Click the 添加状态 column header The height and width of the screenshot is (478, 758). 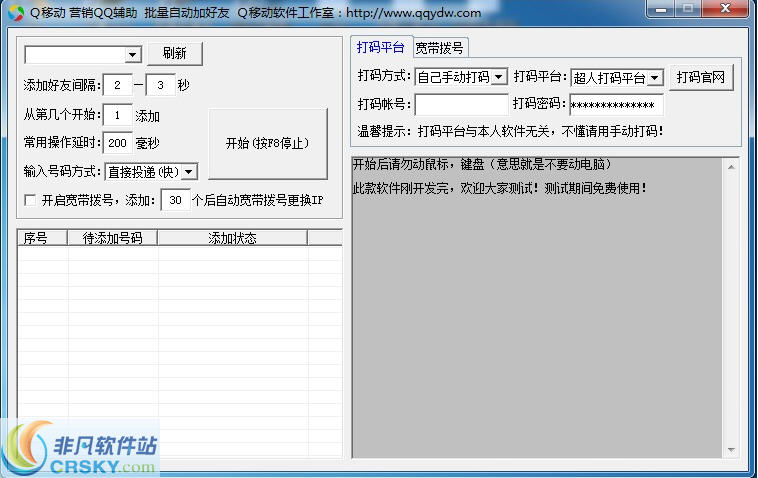click(233, 238)
